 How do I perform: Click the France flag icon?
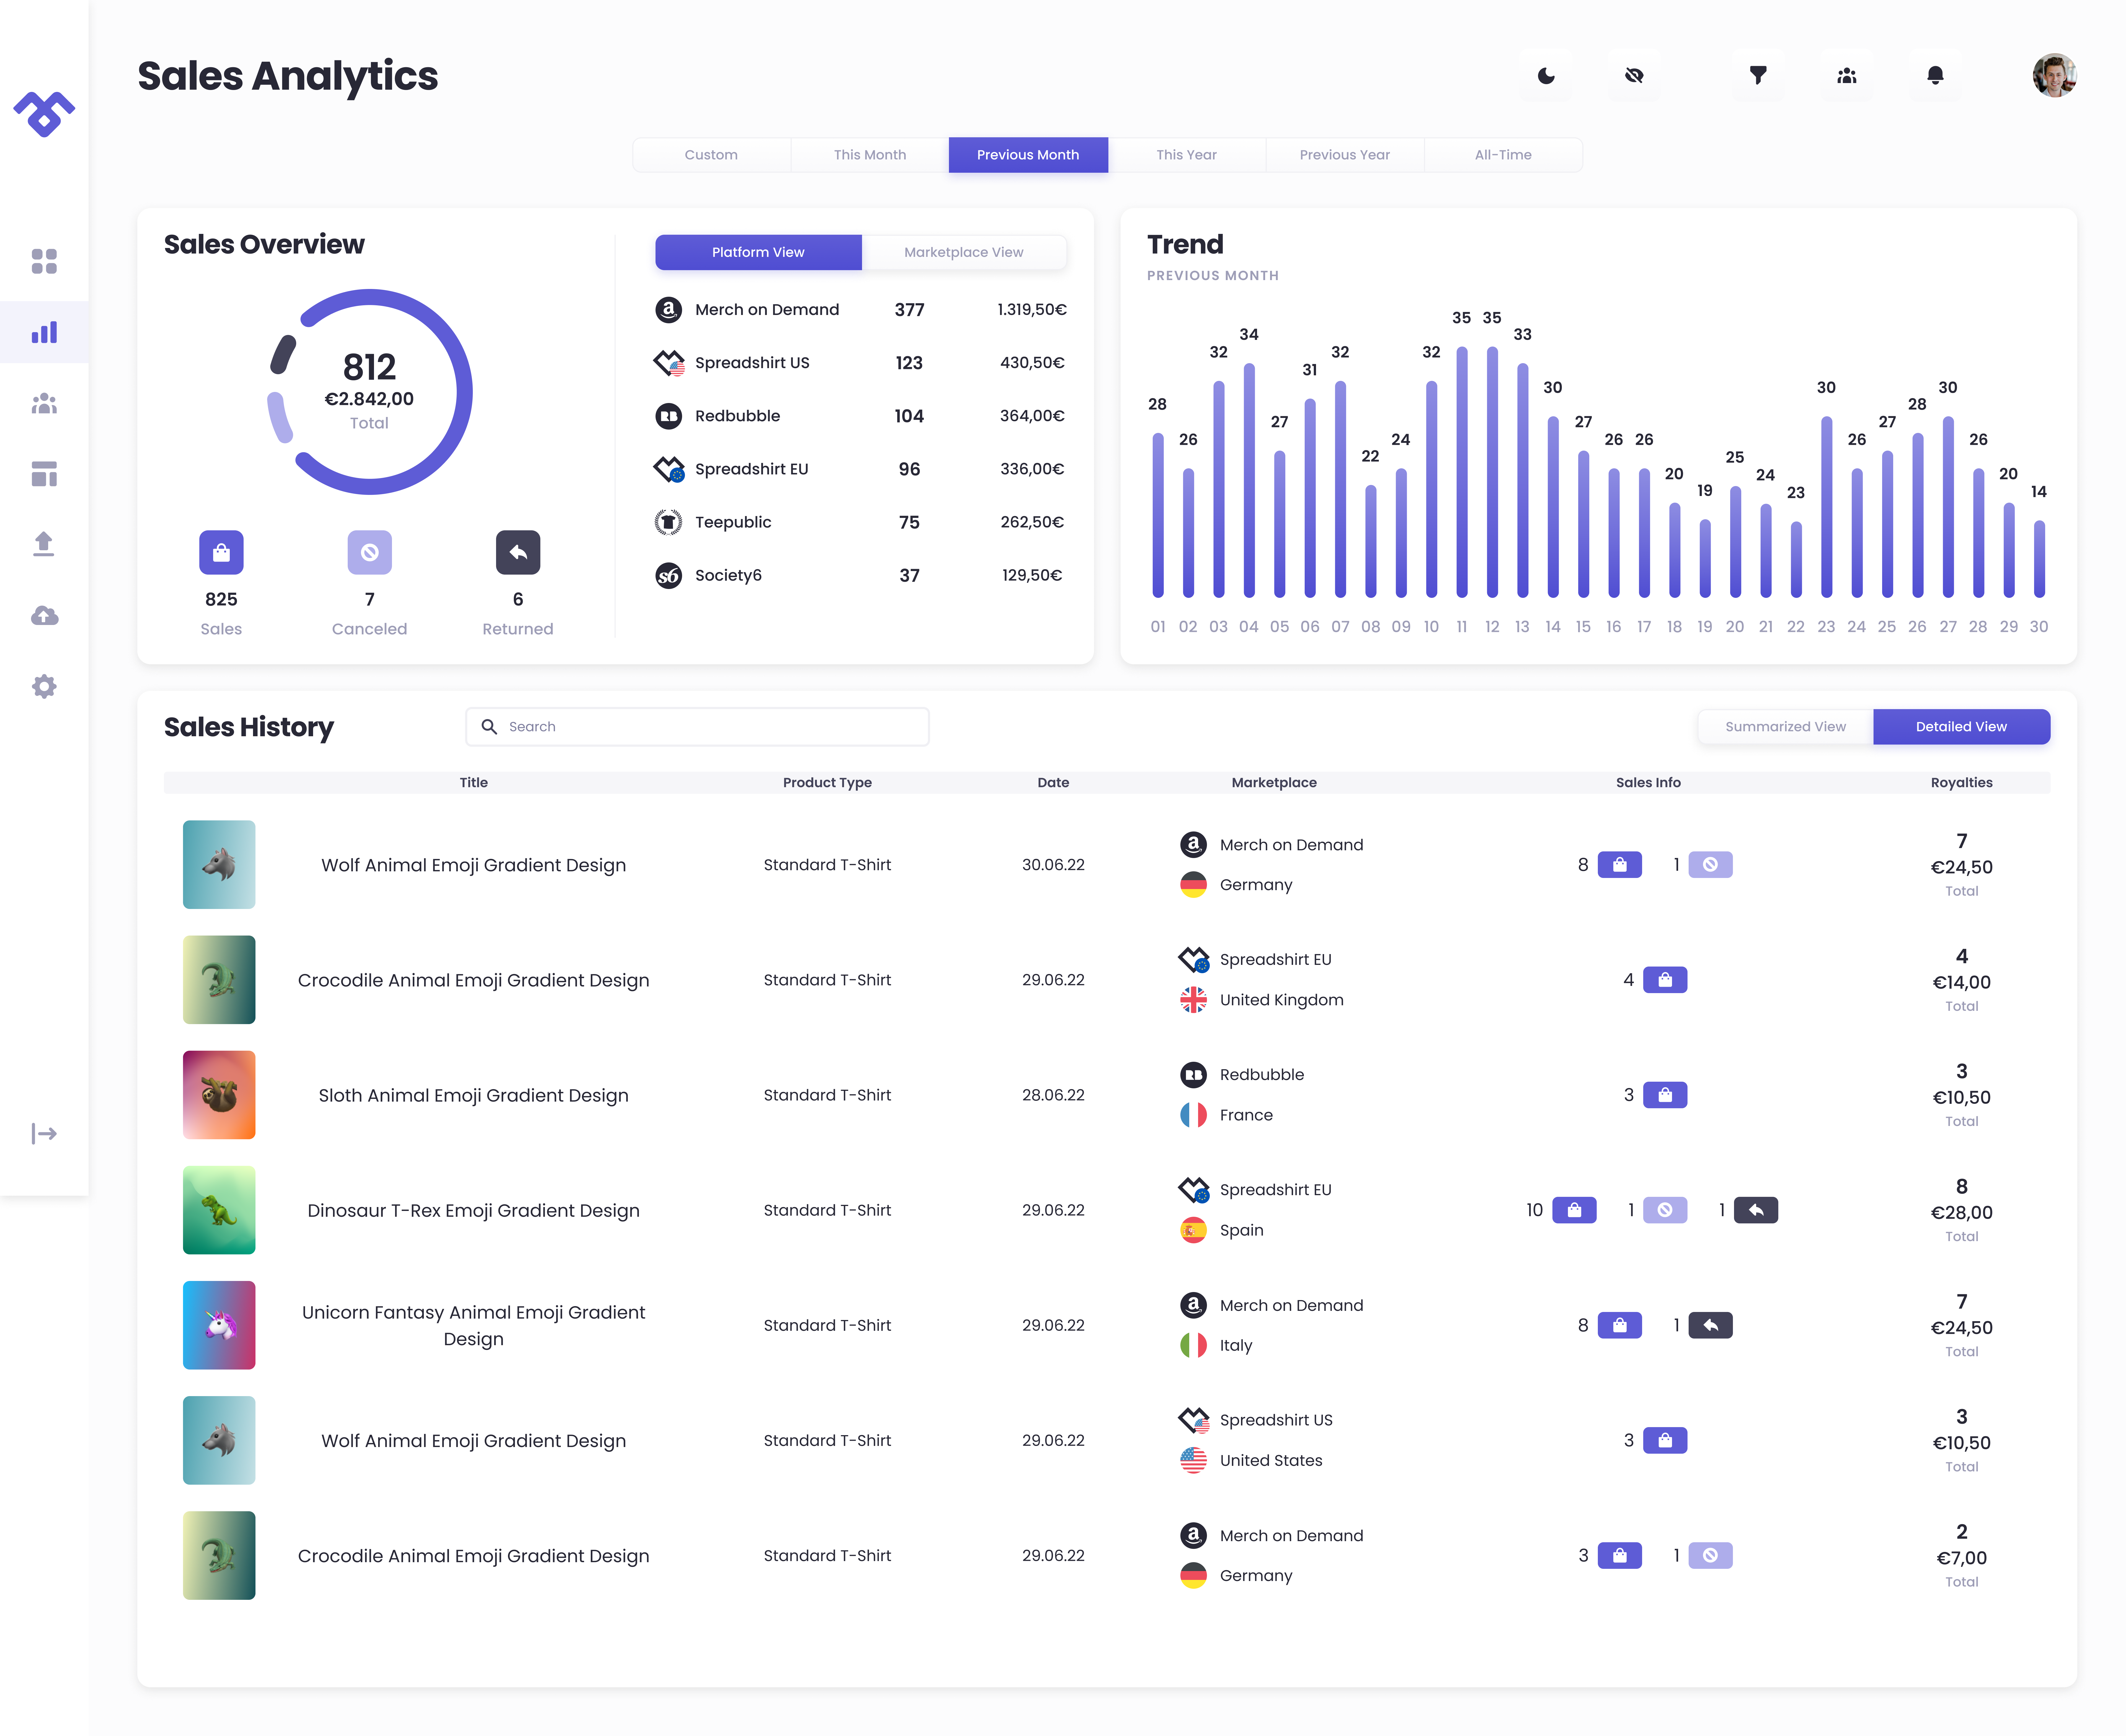coord(1193,1115)
